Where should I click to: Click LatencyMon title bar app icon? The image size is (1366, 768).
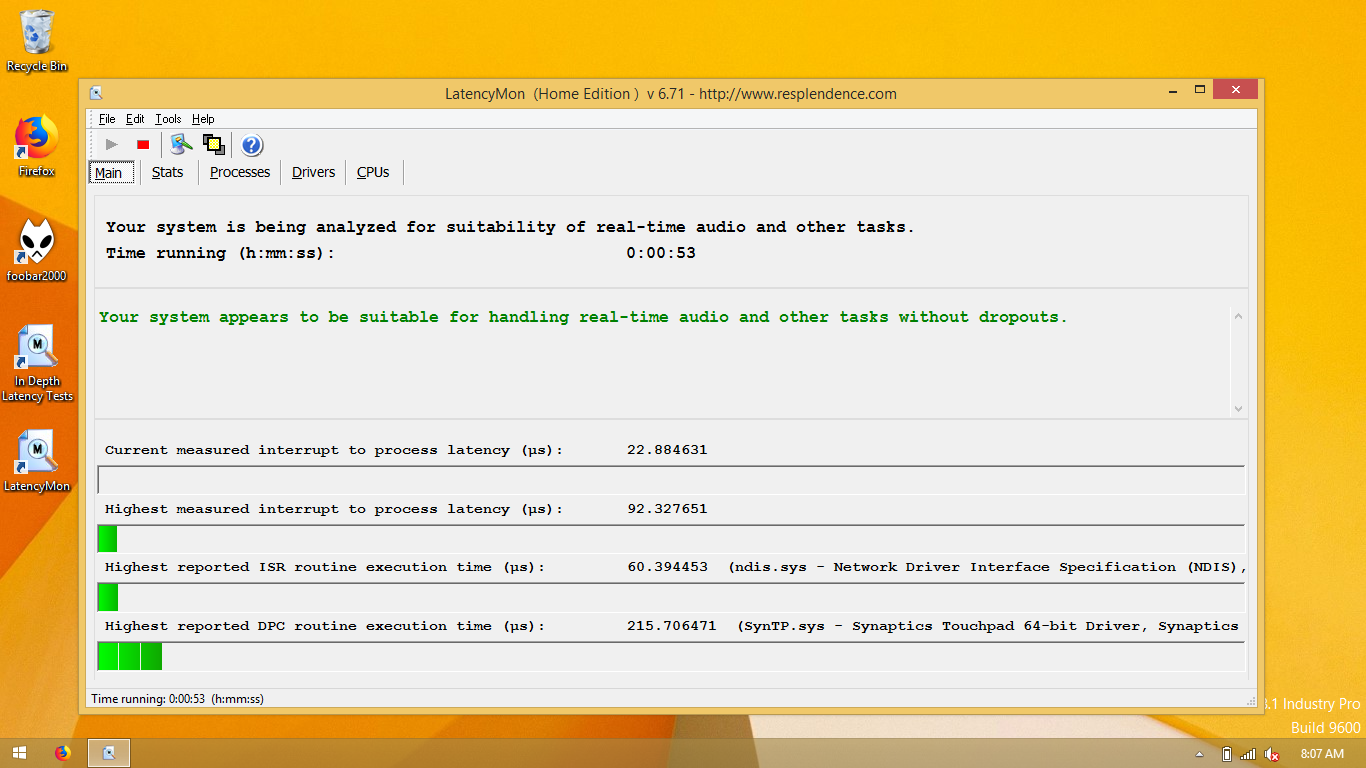[96, 93]
